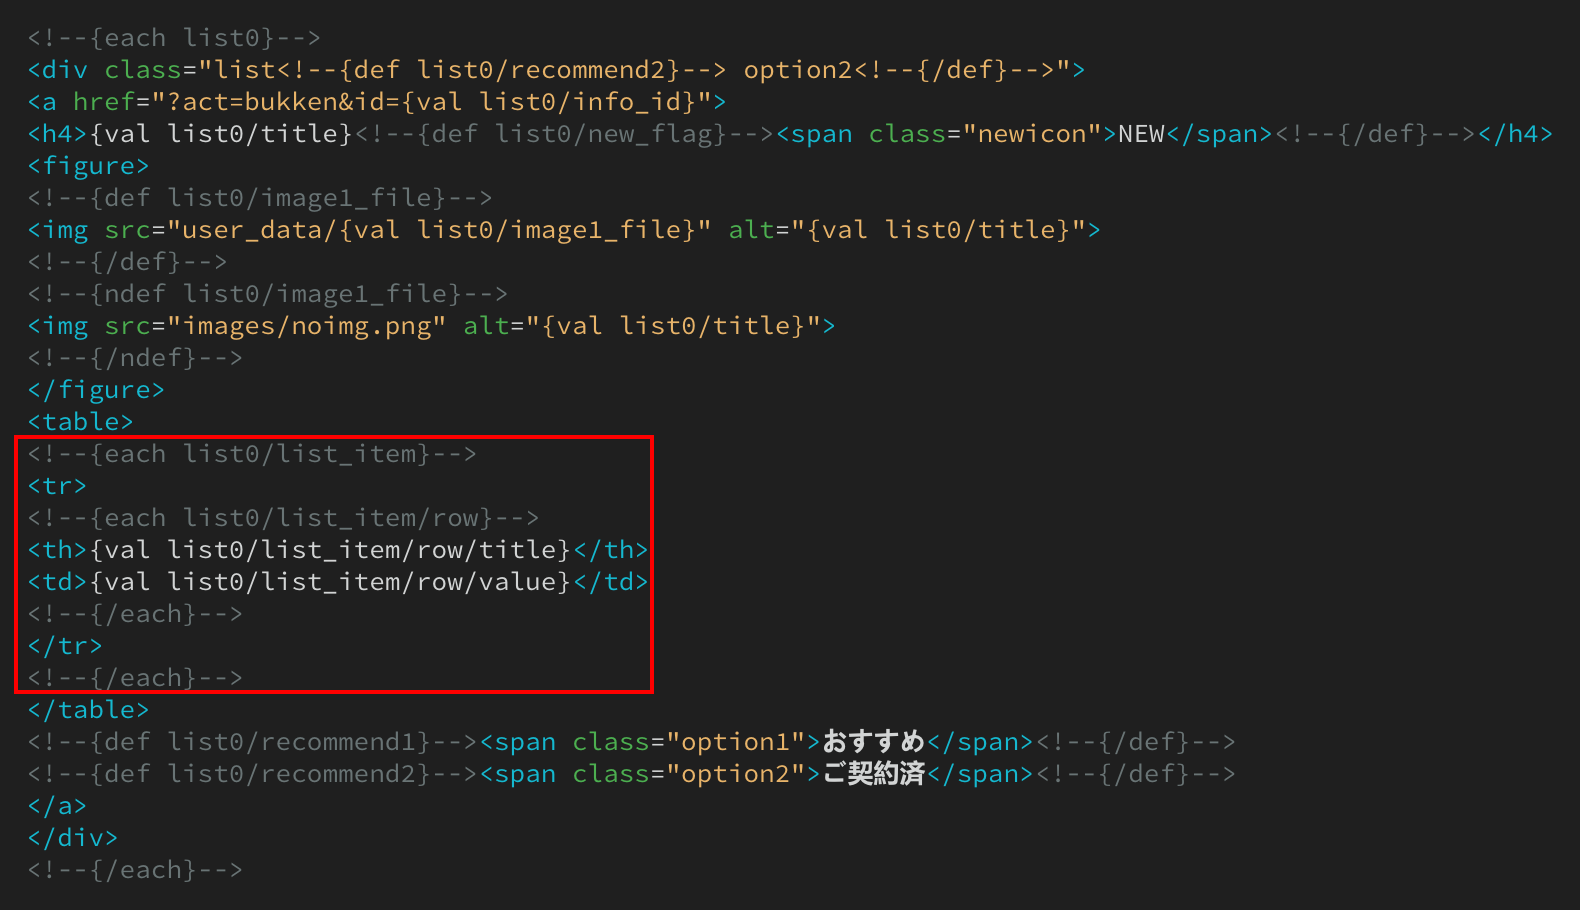
Task: Click the closing anchor tag
Action: (x=57, y=806)
